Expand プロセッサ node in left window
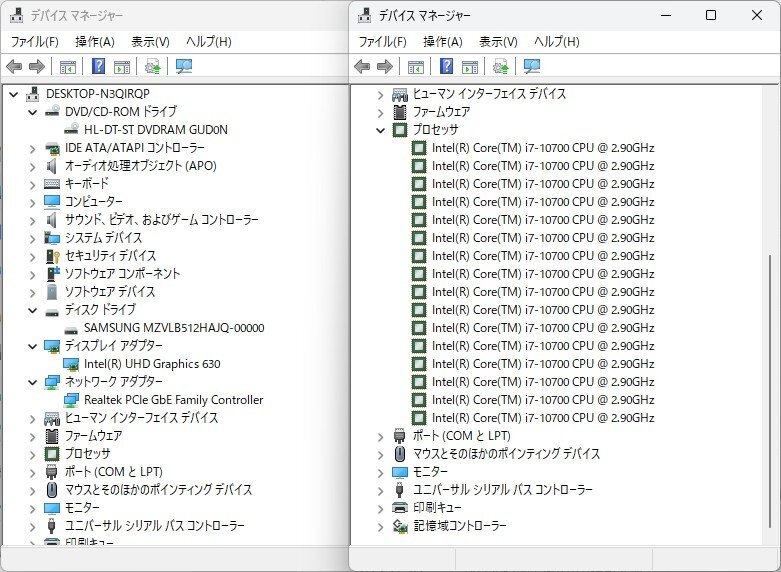This screenshot has height=572, width=781. coord(33,455)
